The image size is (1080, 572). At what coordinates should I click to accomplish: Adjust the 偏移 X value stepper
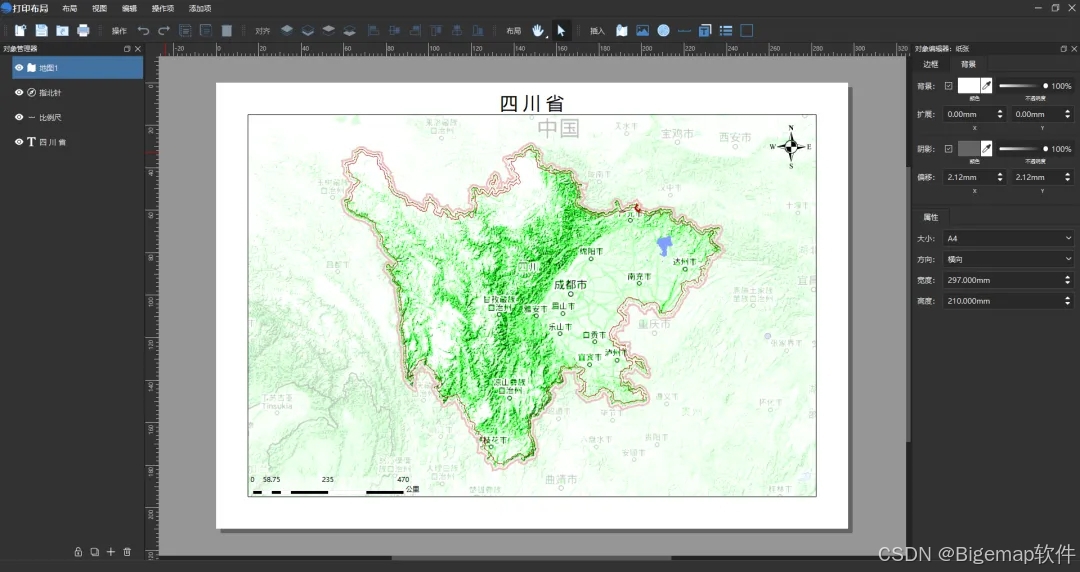[1000, 177]
